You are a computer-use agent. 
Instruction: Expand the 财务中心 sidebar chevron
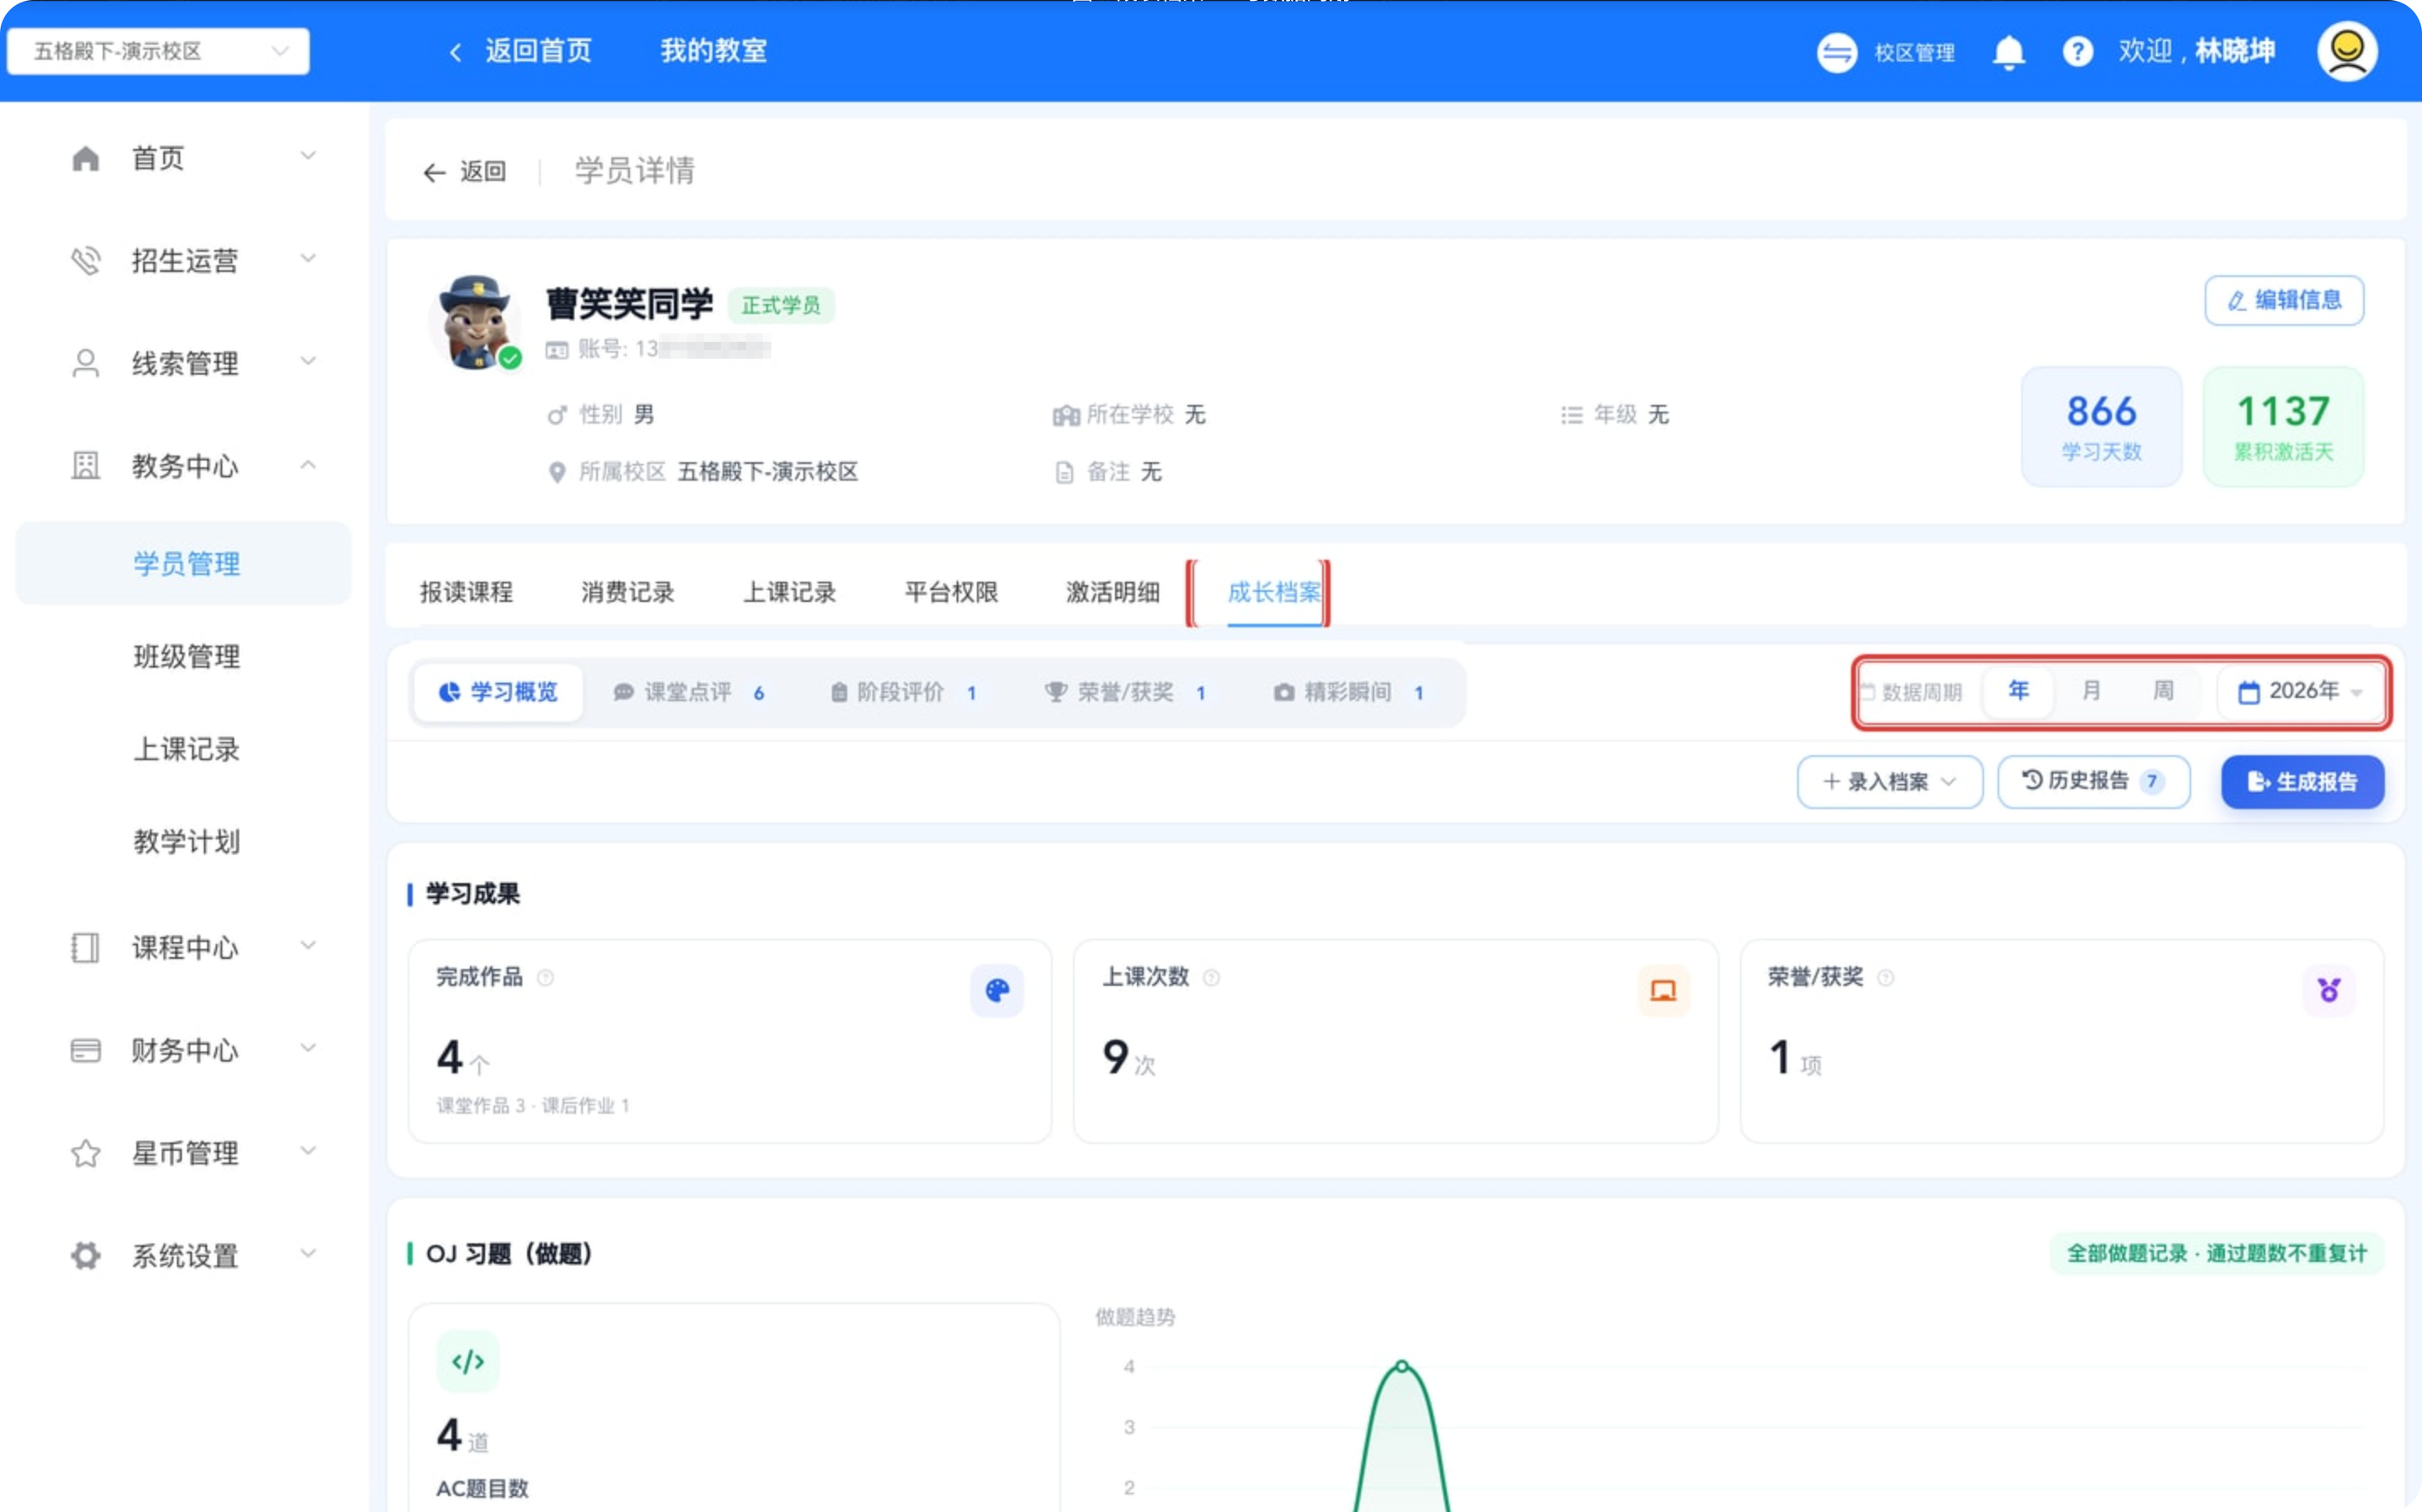pyautogui.click(x=308, y=1048)
